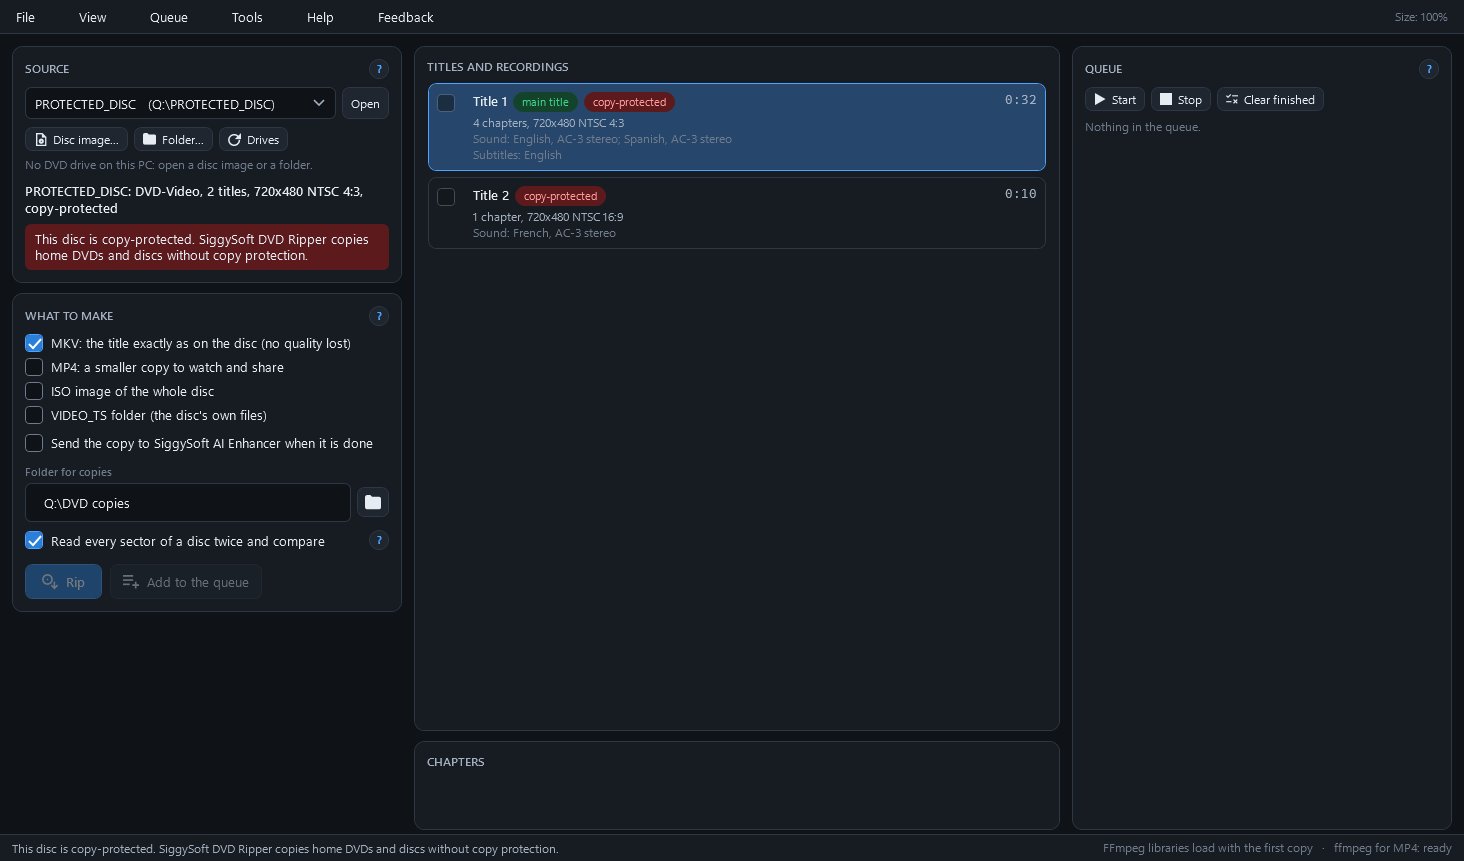Clear finished queue items
The height and width of the screenshot is (861, 1464).
coord(1270,100)
